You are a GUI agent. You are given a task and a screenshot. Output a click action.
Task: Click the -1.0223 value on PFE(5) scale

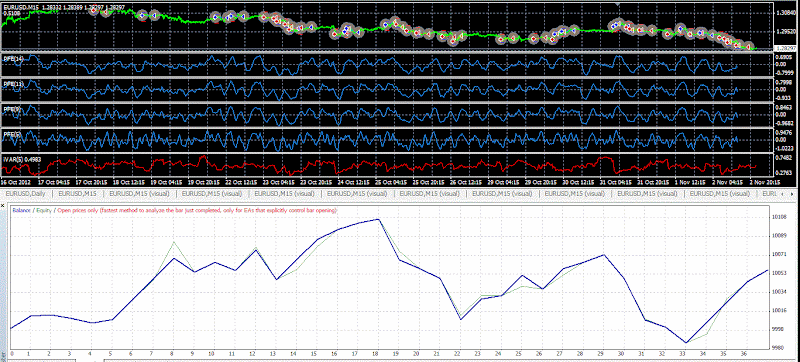click(x=783, y=148)
